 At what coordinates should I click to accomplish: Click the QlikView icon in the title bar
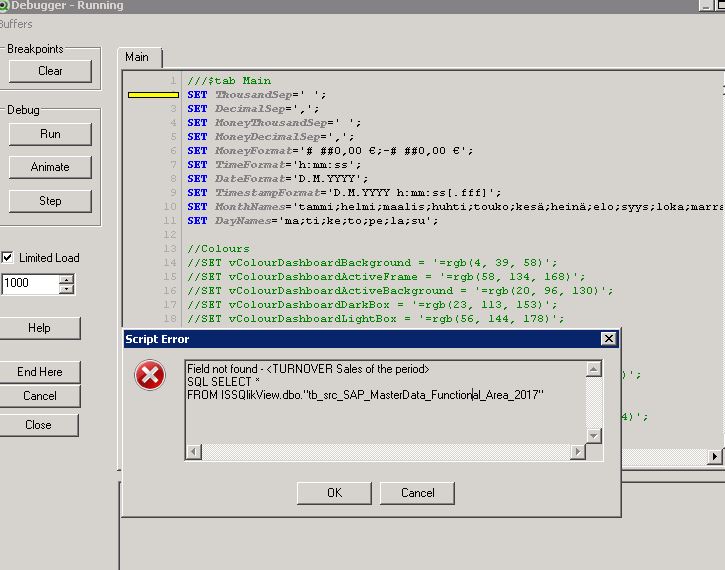pos(4,6)
